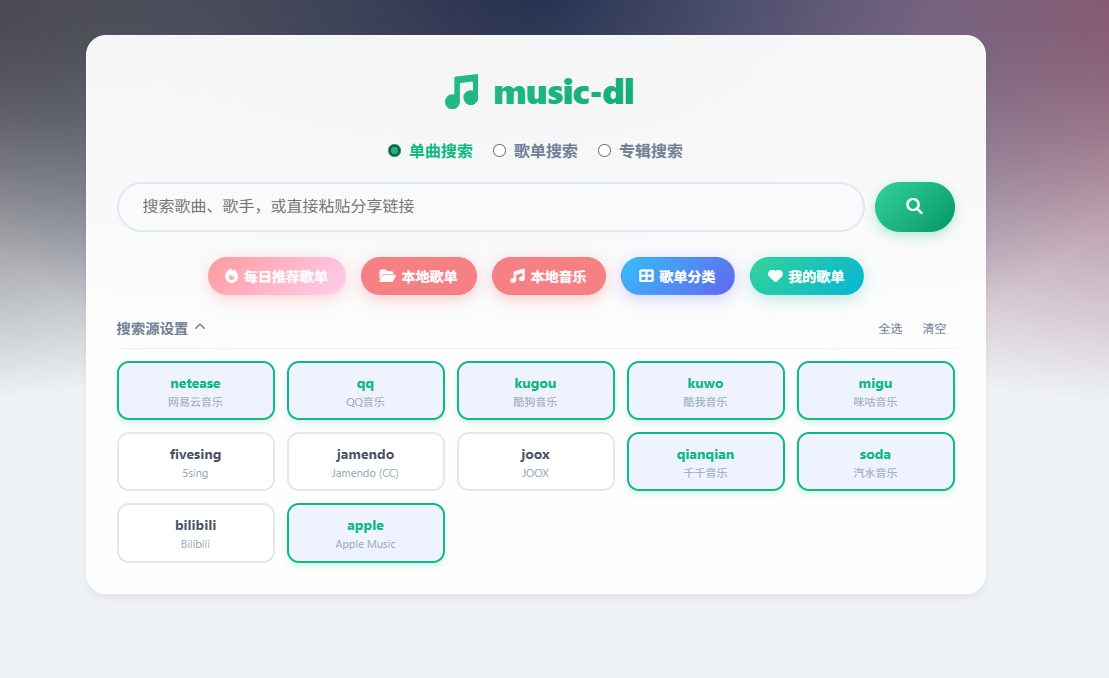
Task: Click the music-dl note logo icon
Action: pos(462,92)
